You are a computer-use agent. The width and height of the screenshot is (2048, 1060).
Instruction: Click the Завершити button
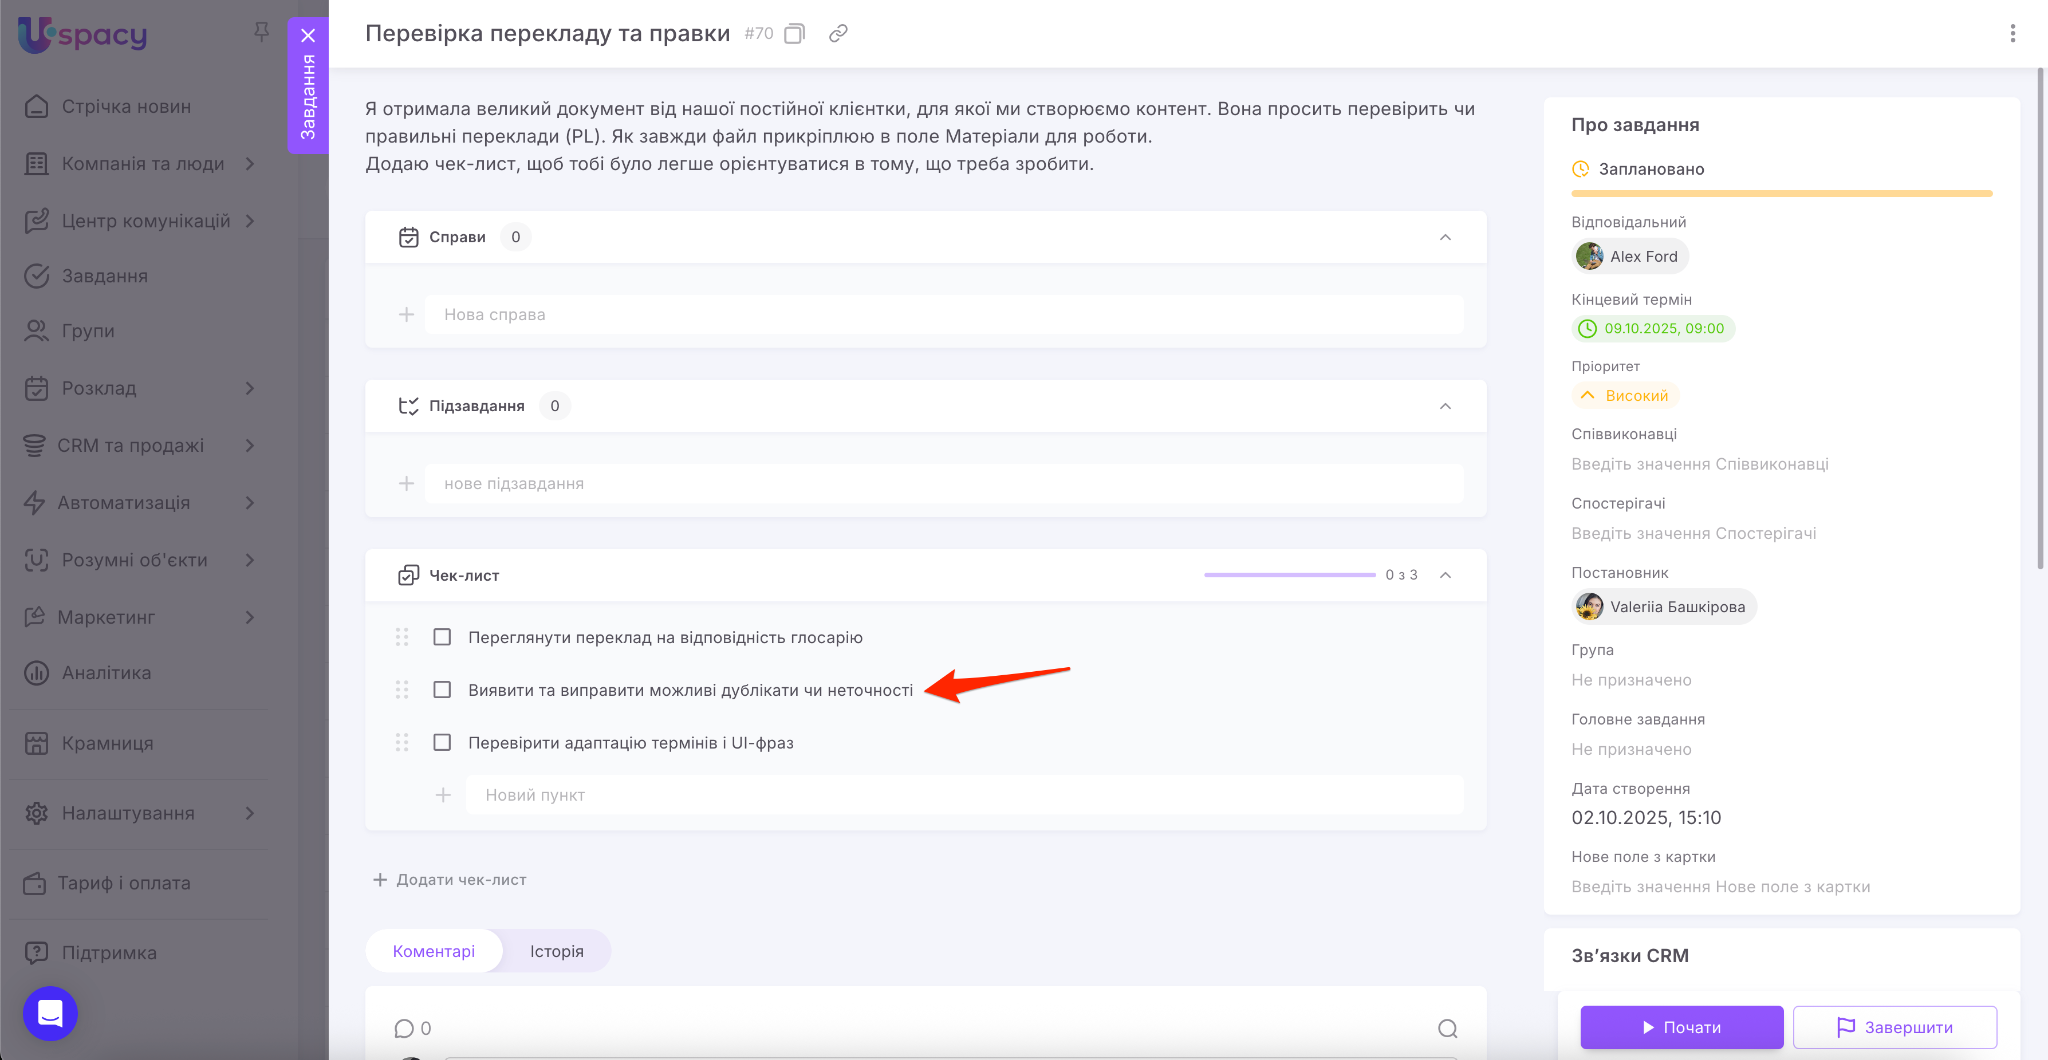[1894, 1027]
